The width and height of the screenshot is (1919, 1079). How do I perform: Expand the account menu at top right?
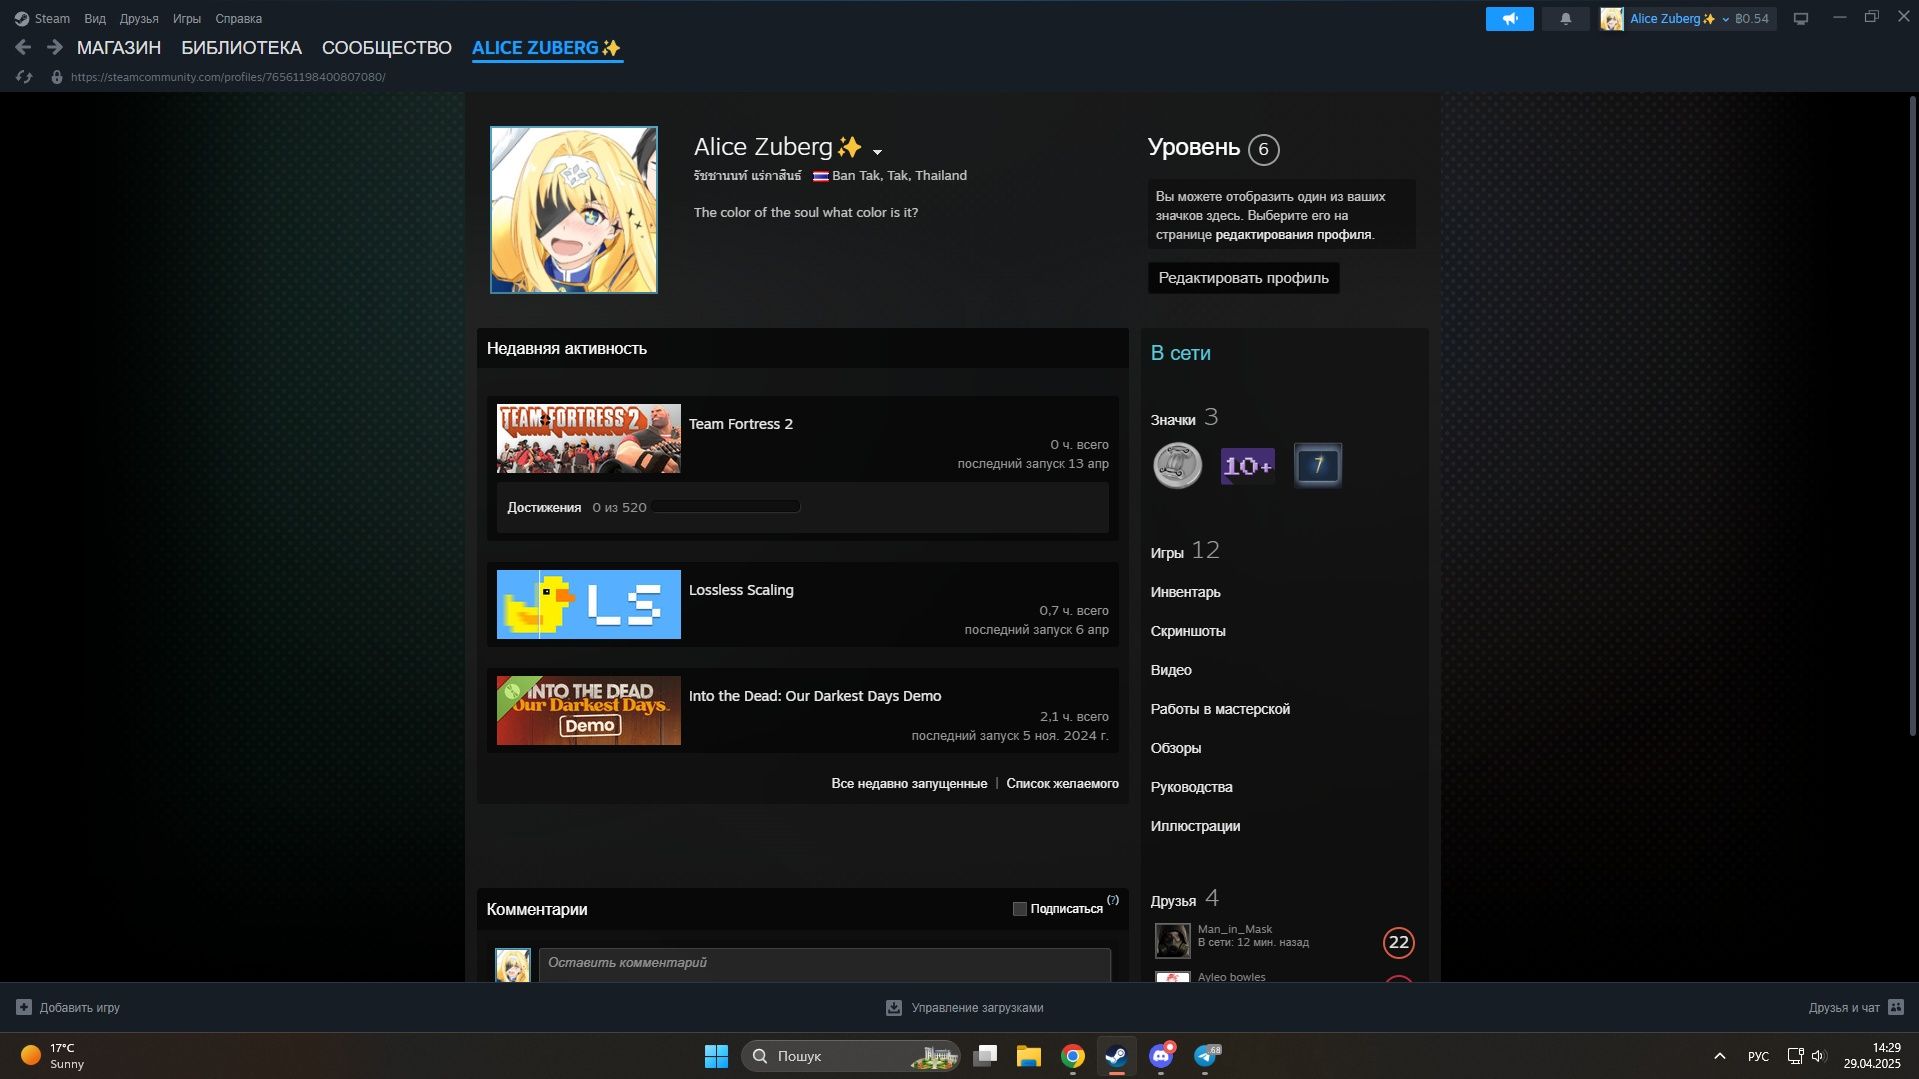click(x=1725, y=19)
